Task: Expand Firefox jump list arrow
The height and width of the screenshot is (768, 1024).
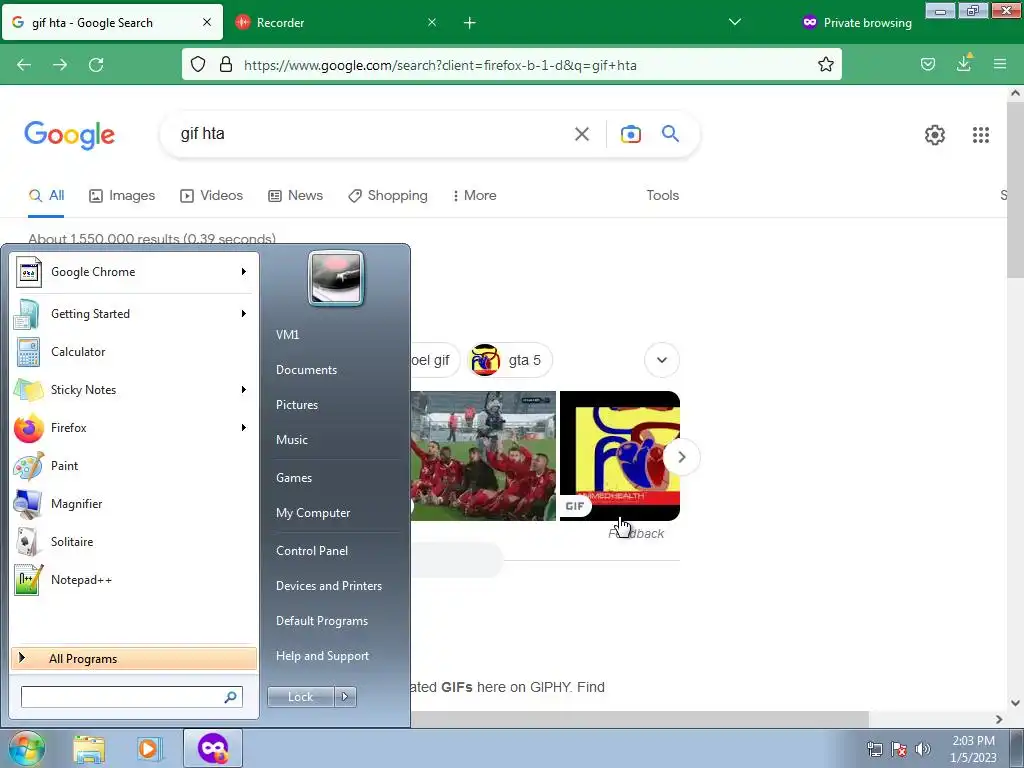Action: [244, 427]
